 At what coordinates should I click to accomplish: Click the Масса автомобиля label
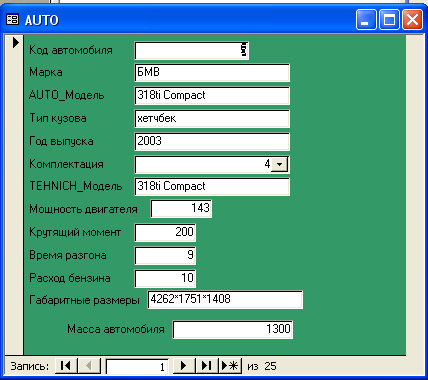(x=116, y=329)
